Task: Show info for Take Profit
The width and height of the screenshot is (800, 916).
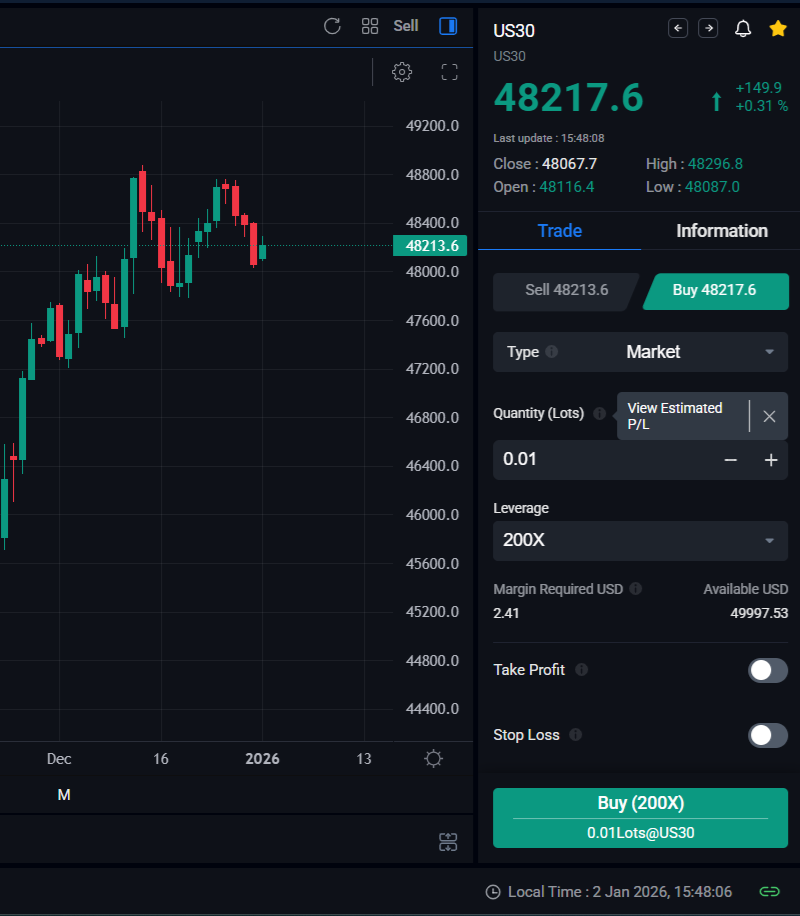Action: tap(581, 669)
